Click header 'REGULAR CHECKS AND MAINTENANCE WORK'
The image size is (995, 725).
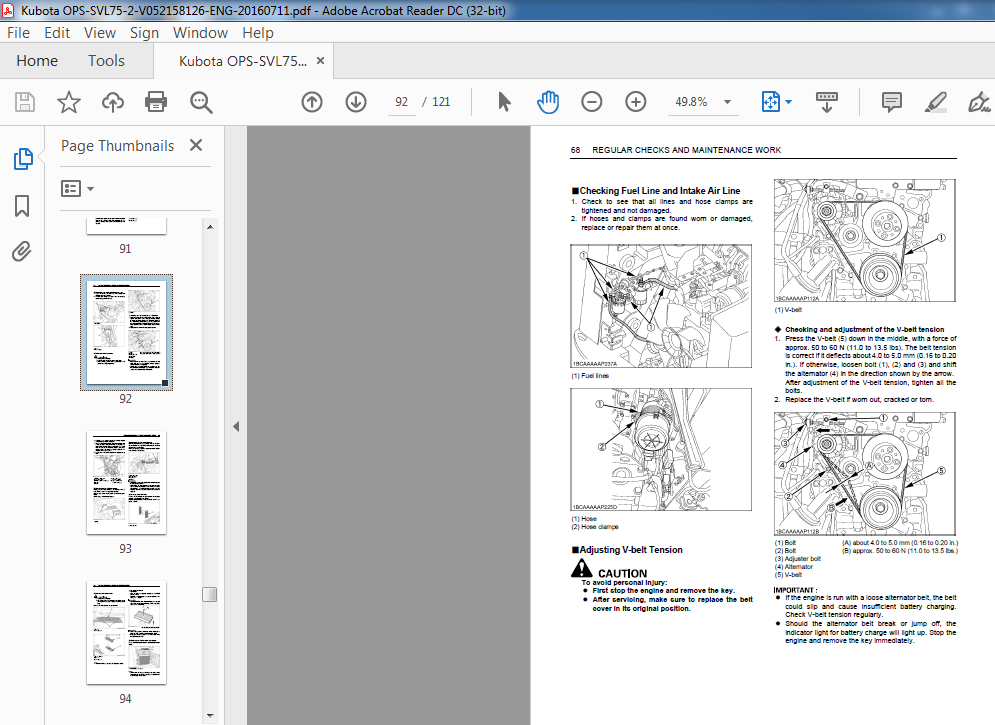coord(687,150)
